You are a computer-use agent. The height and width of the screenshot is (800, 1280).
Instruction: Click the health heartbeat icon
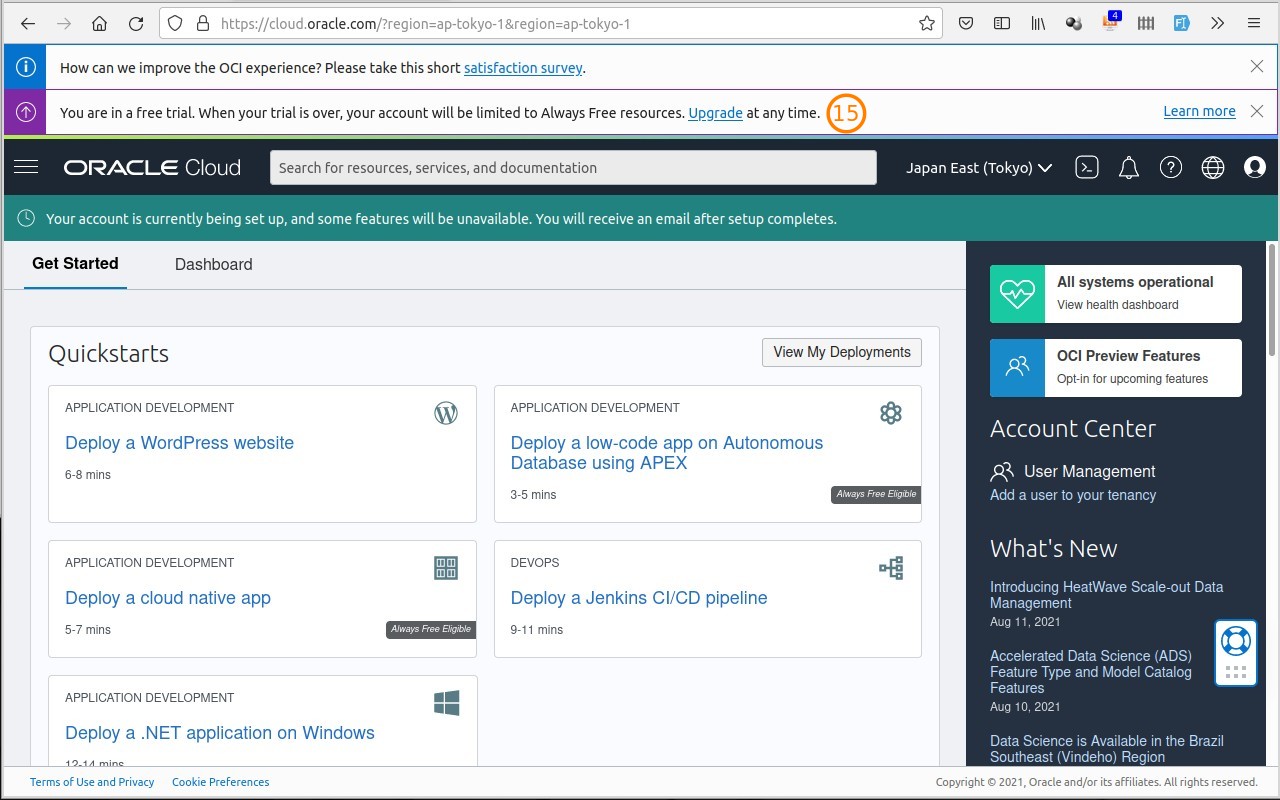coord(1017,294)
